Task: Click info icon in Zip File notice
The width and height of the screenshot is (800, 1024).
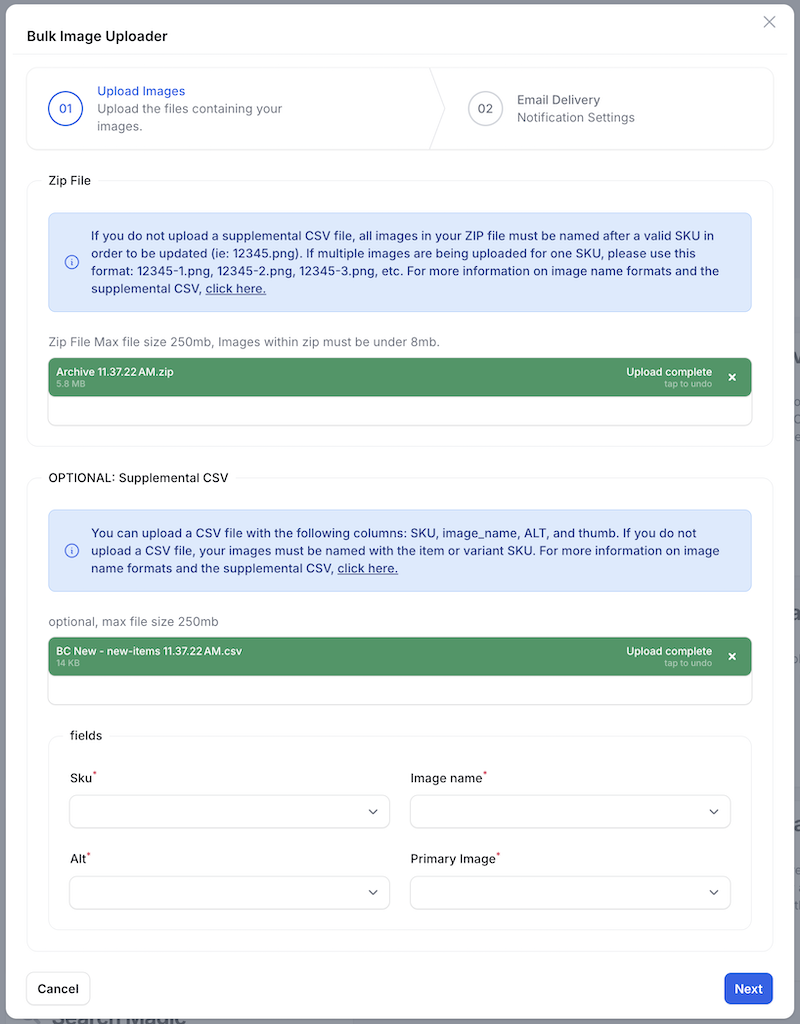Action: tap(71, 263)
